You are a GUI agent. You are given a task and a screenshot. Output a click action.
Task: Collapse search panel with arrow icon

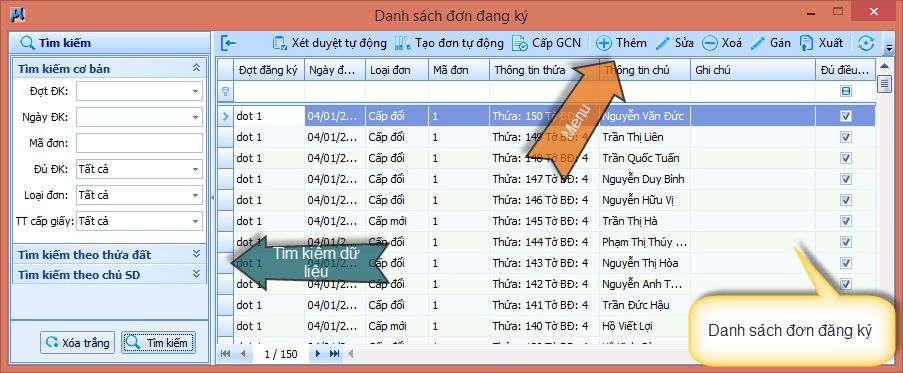(x=229, y=43)
